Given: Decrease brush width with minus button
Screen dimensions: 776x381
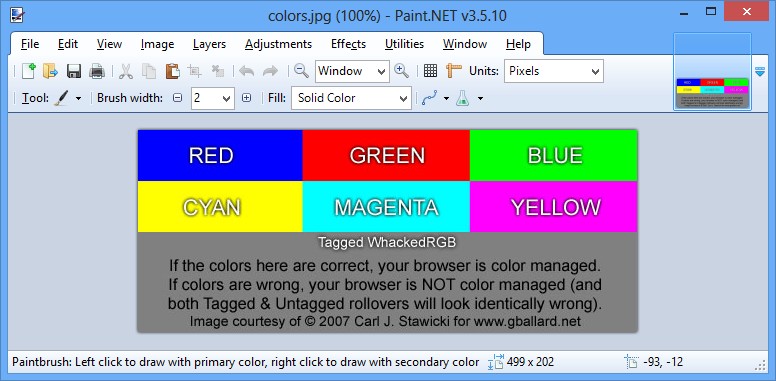Looking at the screenshot, I should (x=178, y=98).
